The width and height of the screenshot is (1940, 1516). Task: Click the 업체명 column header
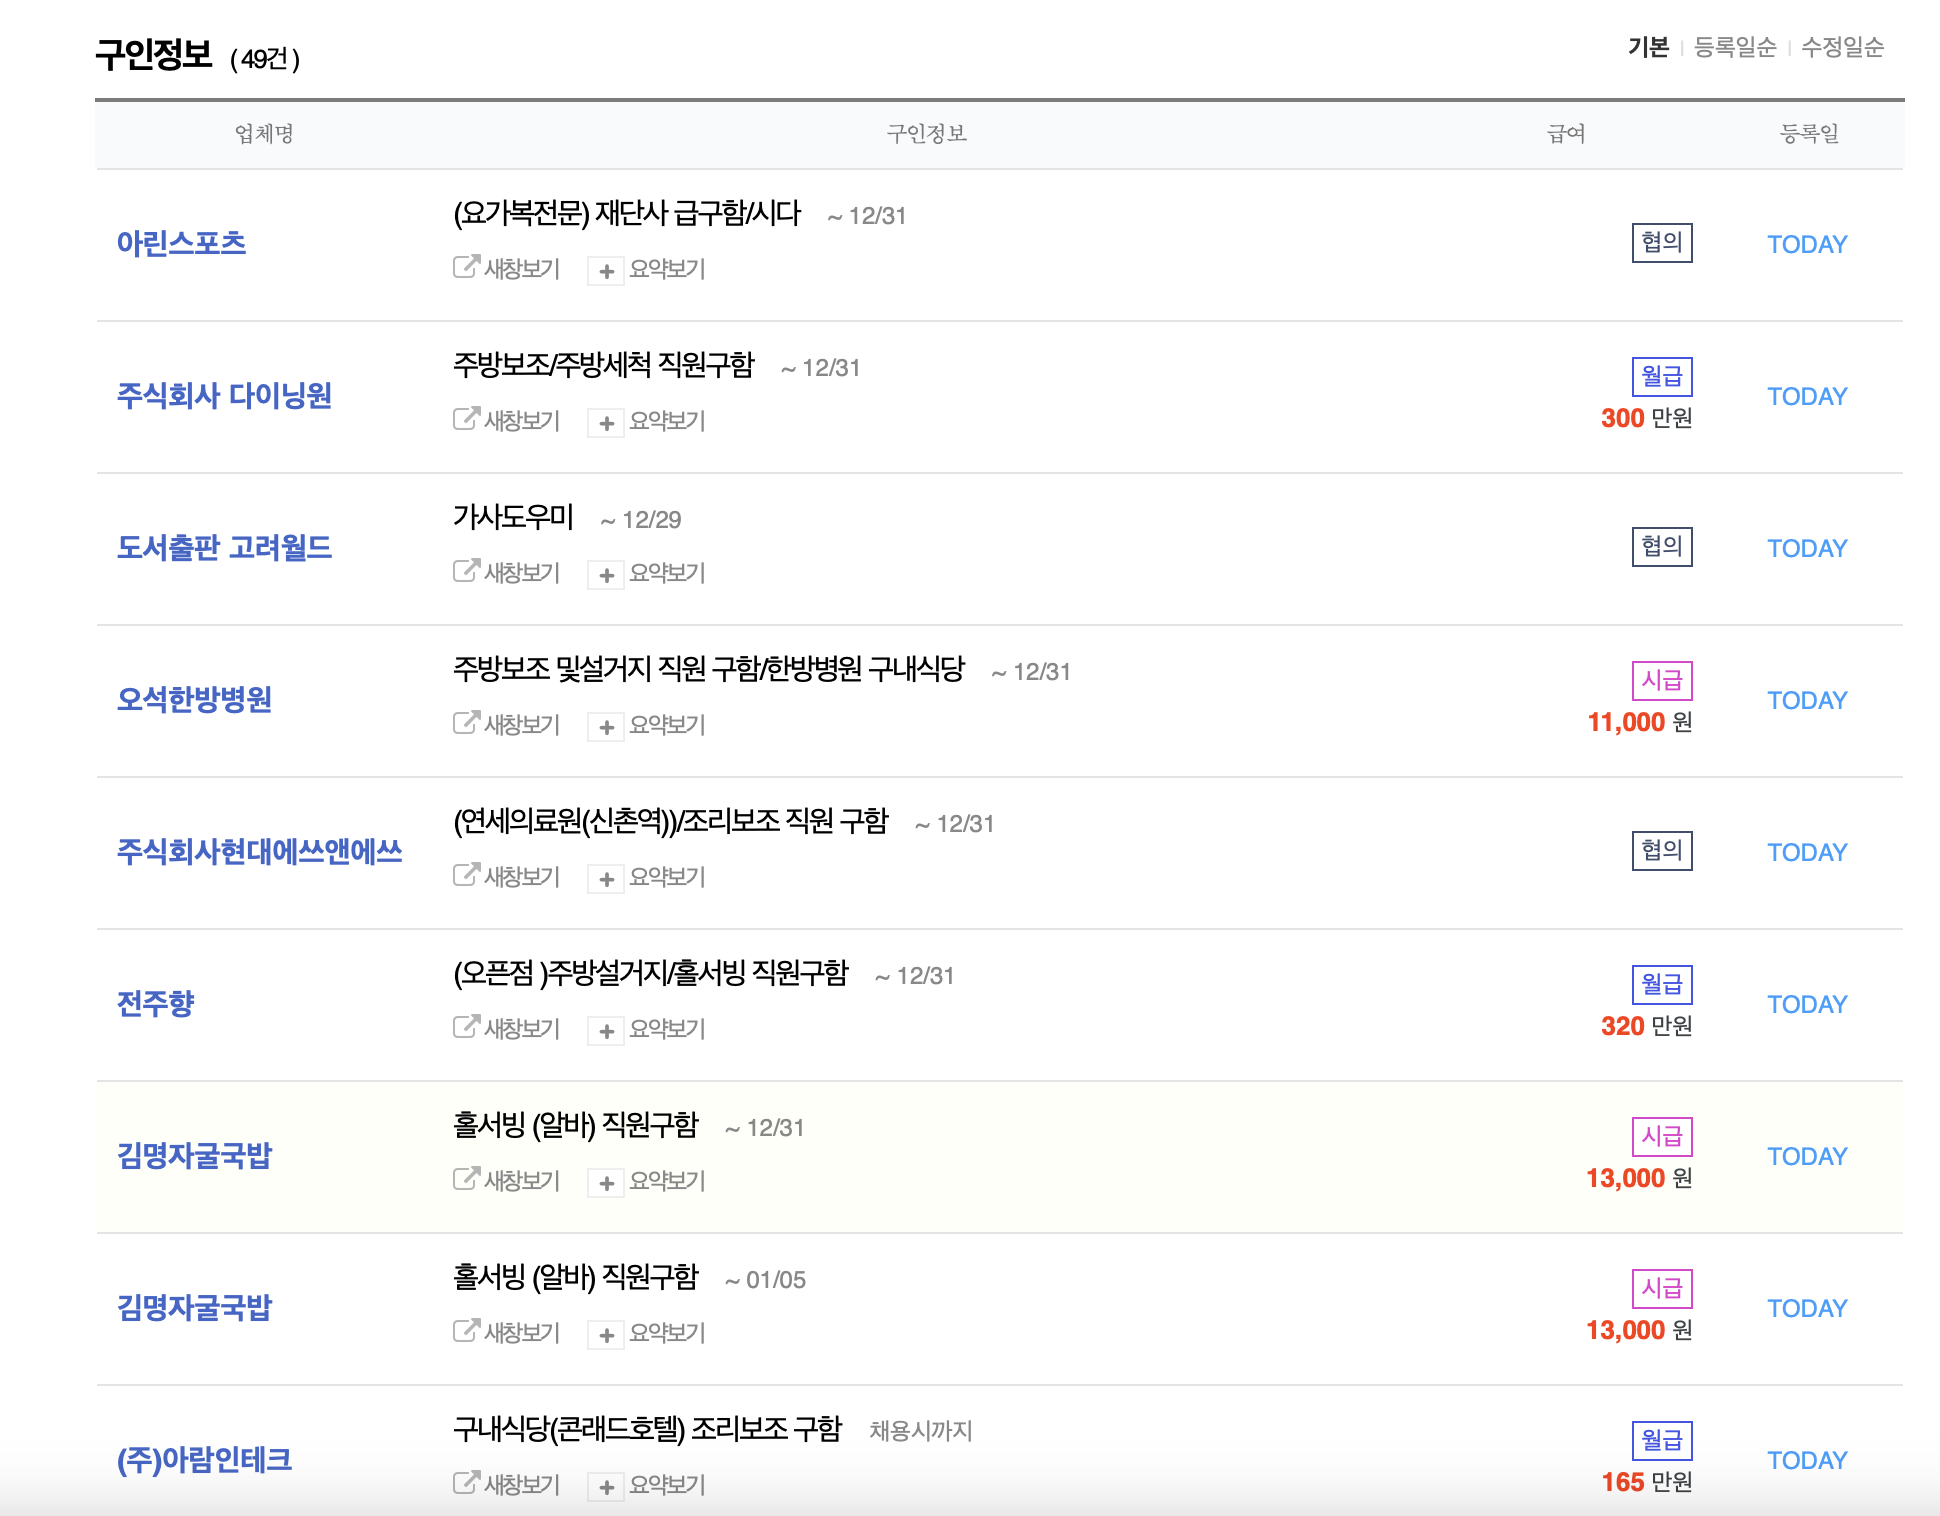pos(264,133)
